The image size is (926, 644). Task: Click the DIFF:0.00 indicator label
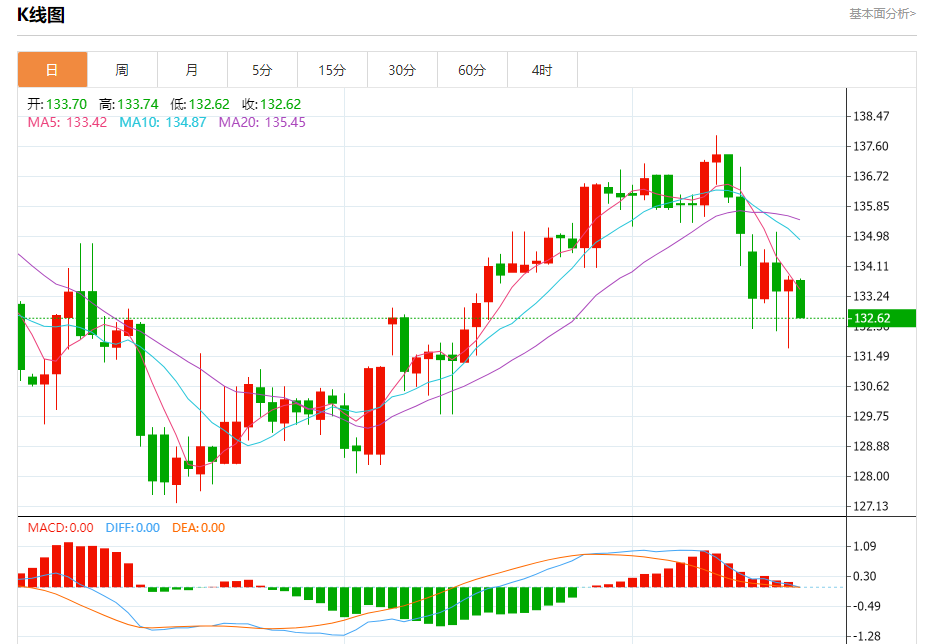click(x=132, y=528)
